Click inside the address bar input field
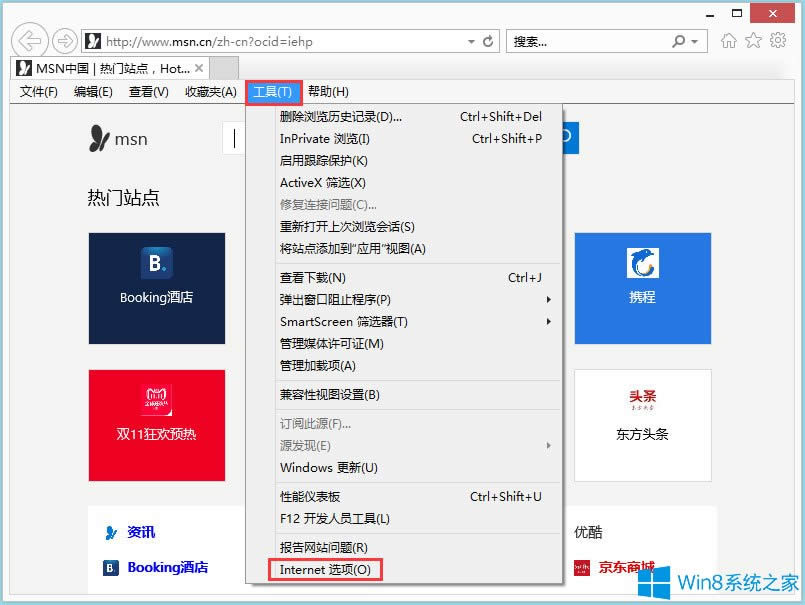This screenshot has width=805, height=605. pos(250,41)
